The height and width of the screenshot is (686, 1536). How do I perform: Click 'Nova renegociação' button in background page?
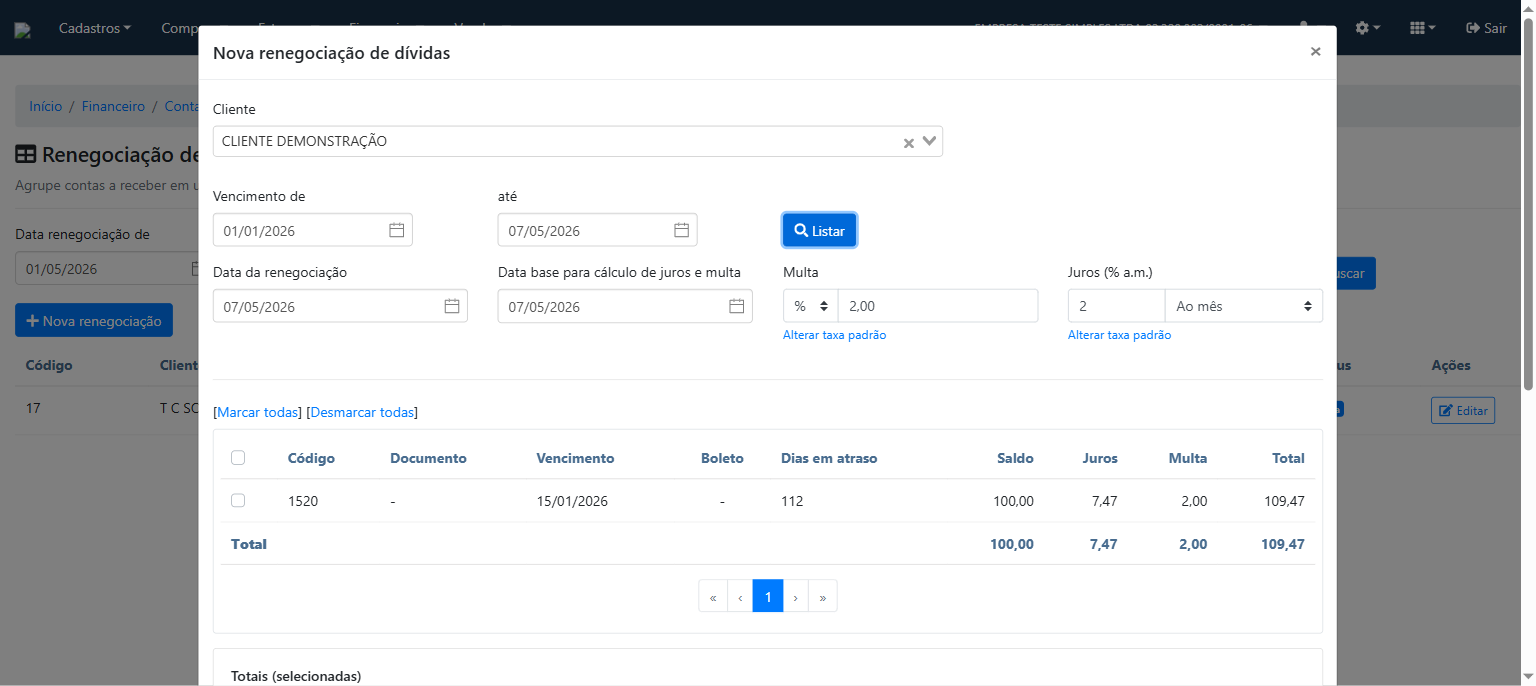pos(94,321)
